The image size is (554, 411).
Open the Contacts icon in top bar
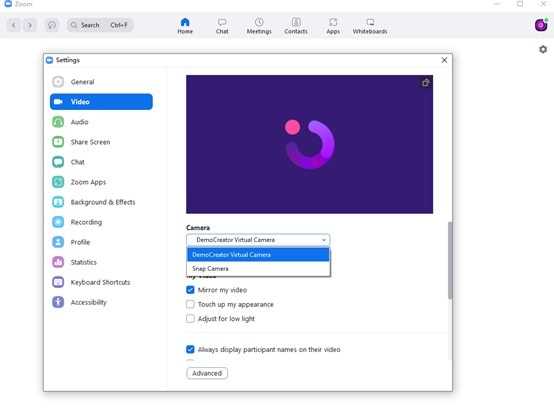[296, 22]
